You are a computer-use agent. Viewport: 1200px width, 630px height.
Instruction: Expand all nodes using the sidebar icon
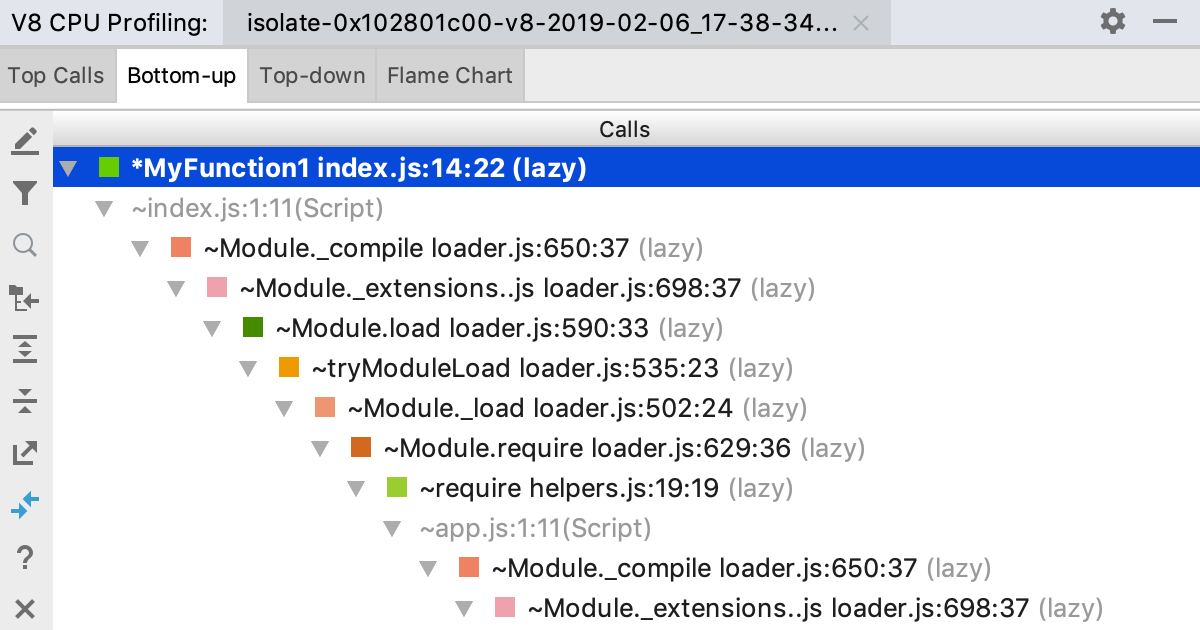pyautogui.click(x=25, y=349)
